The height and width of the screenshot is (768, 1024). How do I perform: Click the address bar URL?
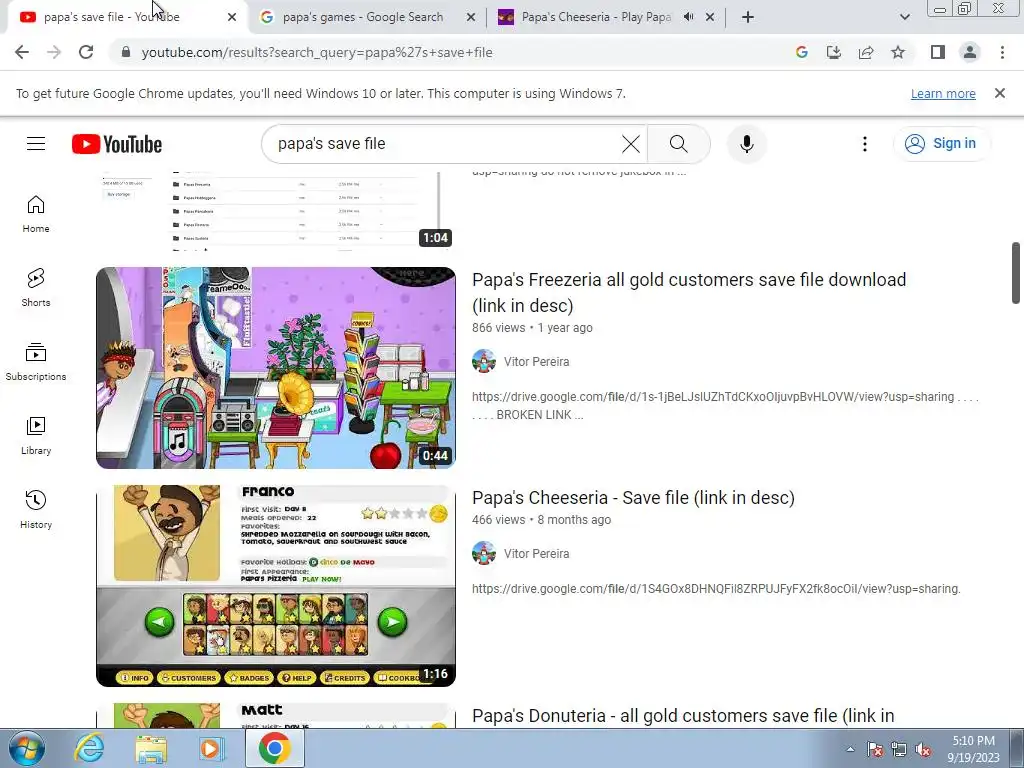coord(317,52)
